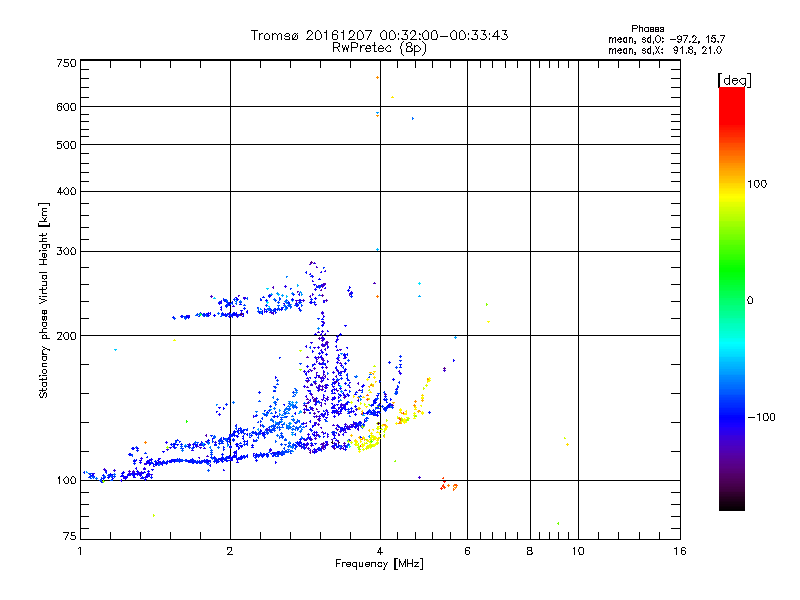The height and width of the screenshot is (600, 800).
Task: Select the 'mean, sd,X: 91.8, 21.0' line
Action: click(665, 50)
